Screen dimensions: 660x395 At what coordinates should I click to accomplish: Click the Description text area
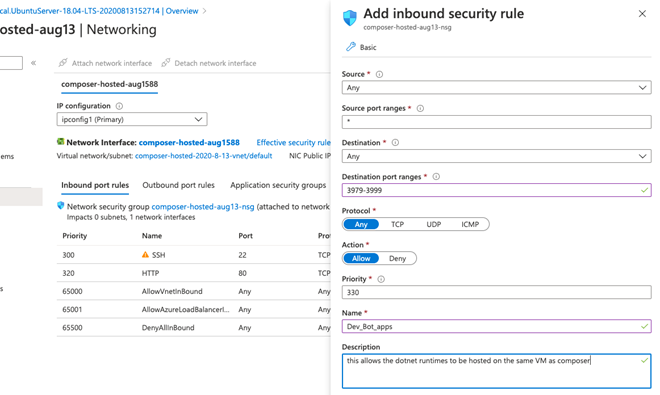click(x=496, y=371)
